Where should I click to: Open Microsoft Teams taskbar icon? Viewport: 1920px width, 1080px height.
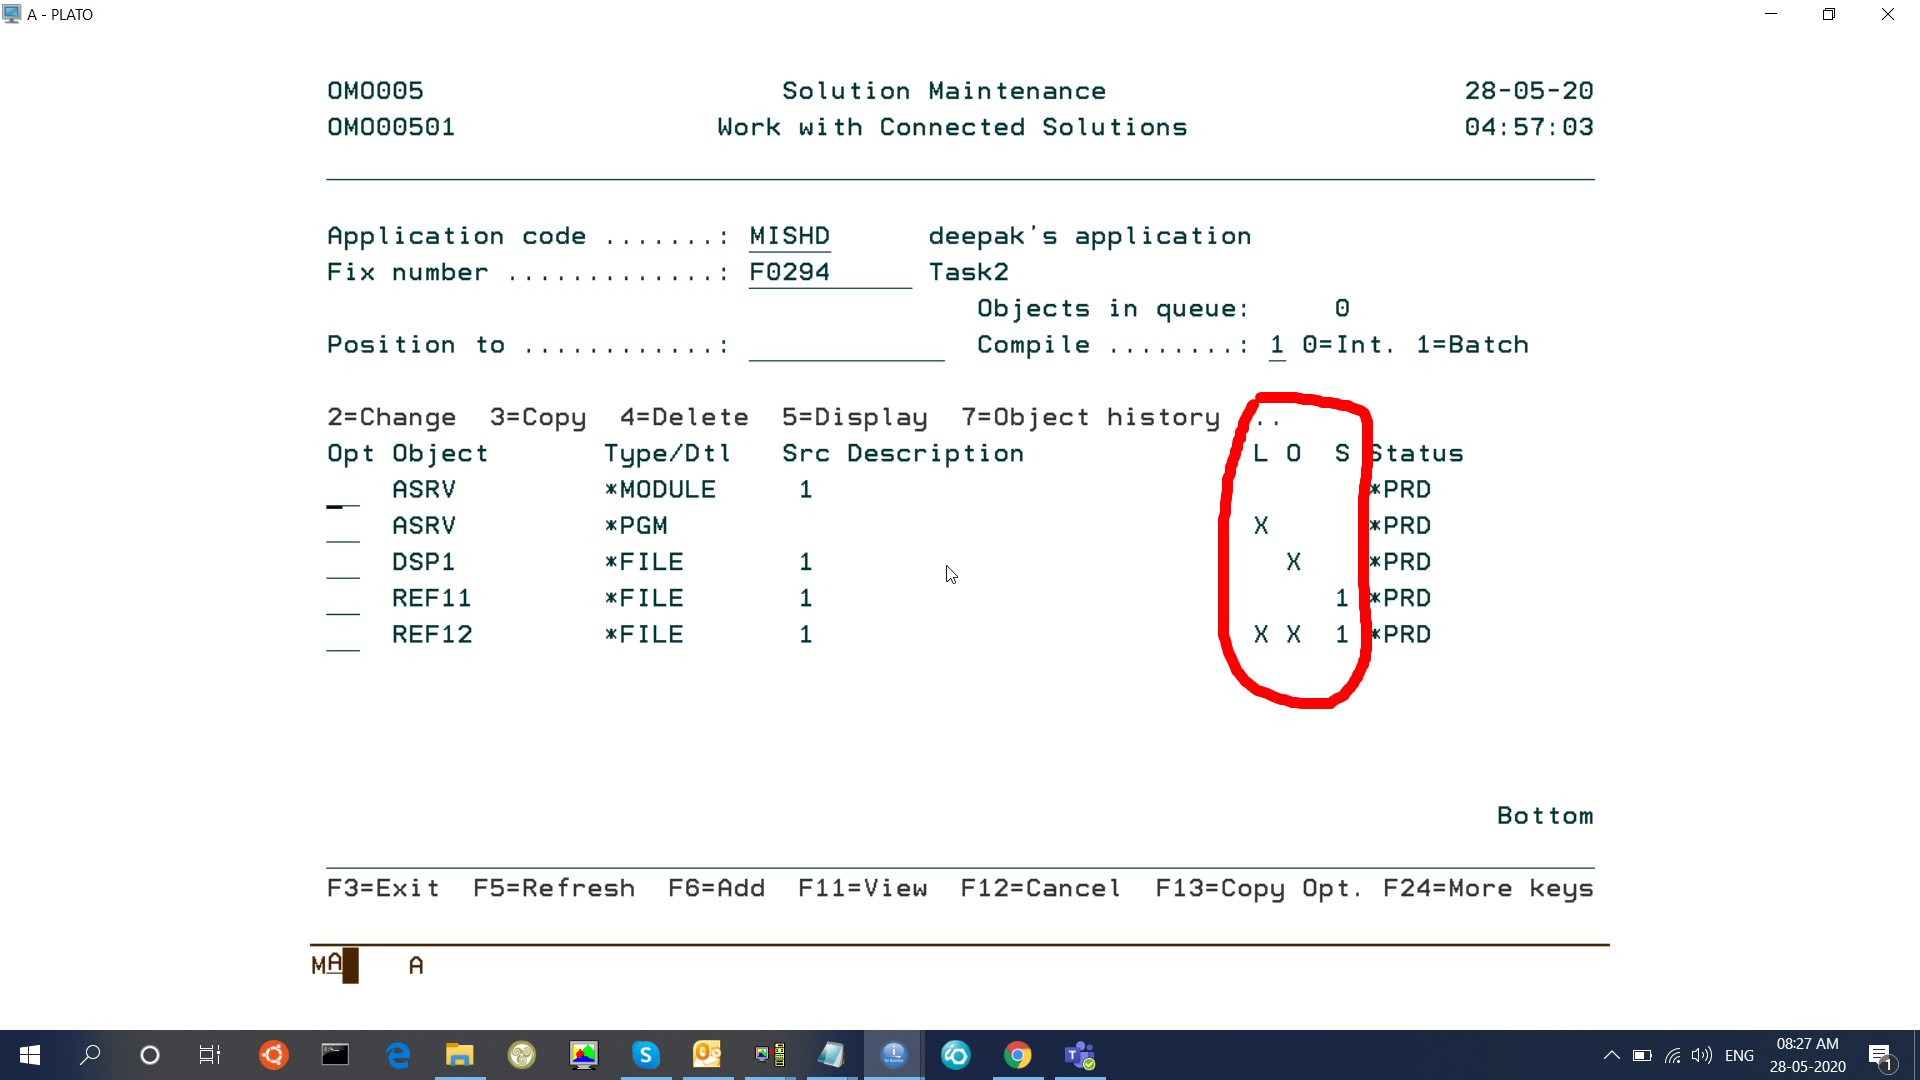tap(1080, 1055)
